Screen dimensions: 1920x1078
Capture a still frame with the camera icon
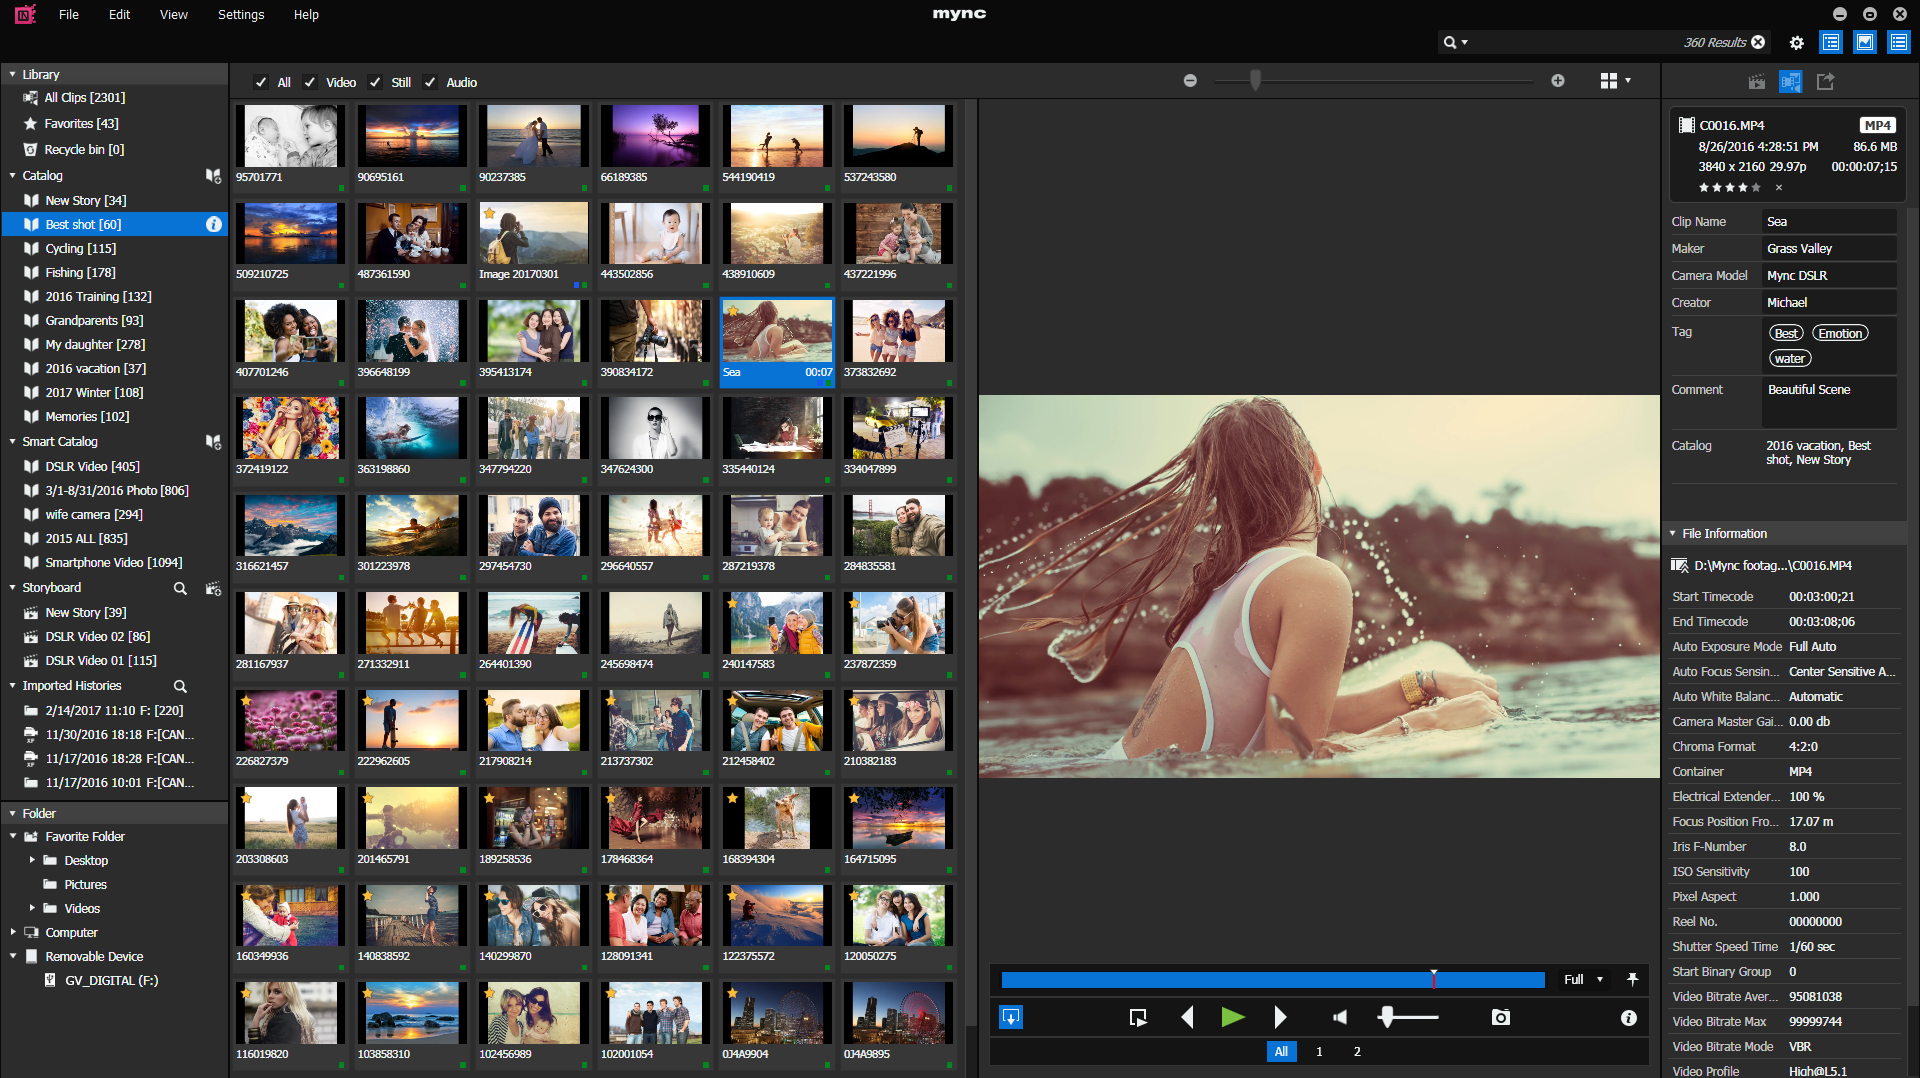click(x=1500, y=1017)
